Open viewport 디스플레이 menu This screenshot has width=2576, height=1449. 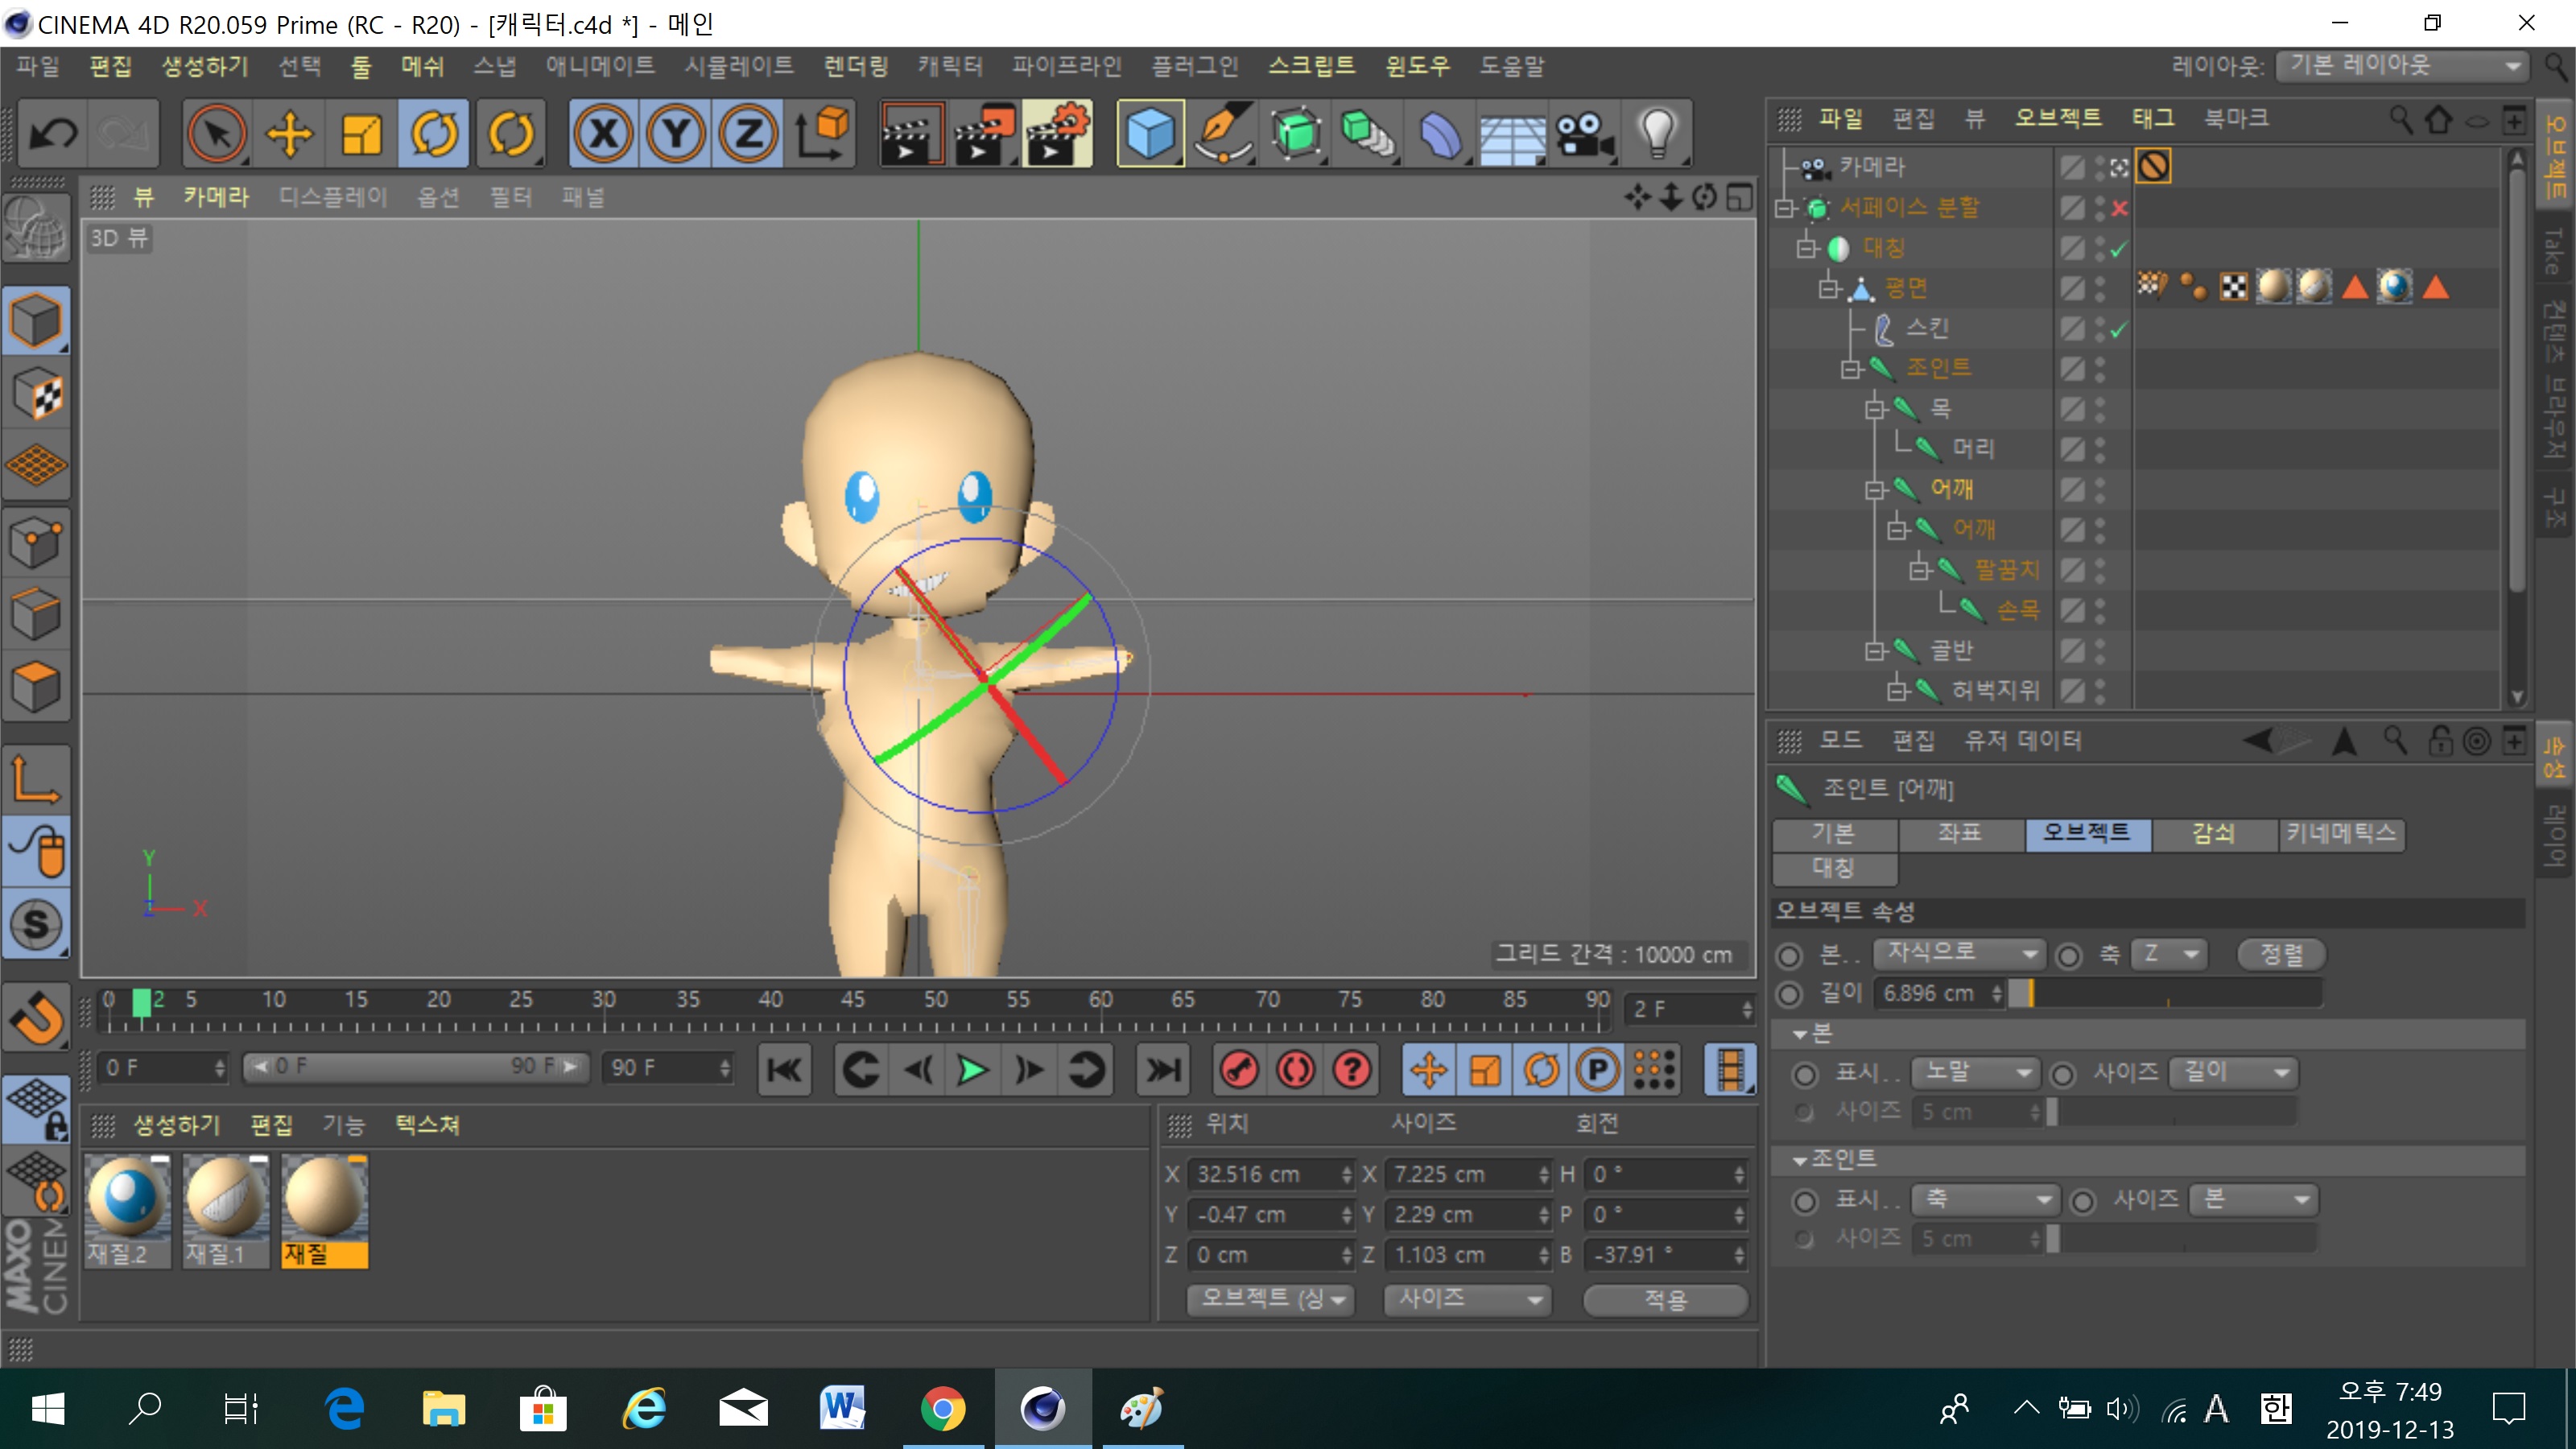[x=333, y=196]
